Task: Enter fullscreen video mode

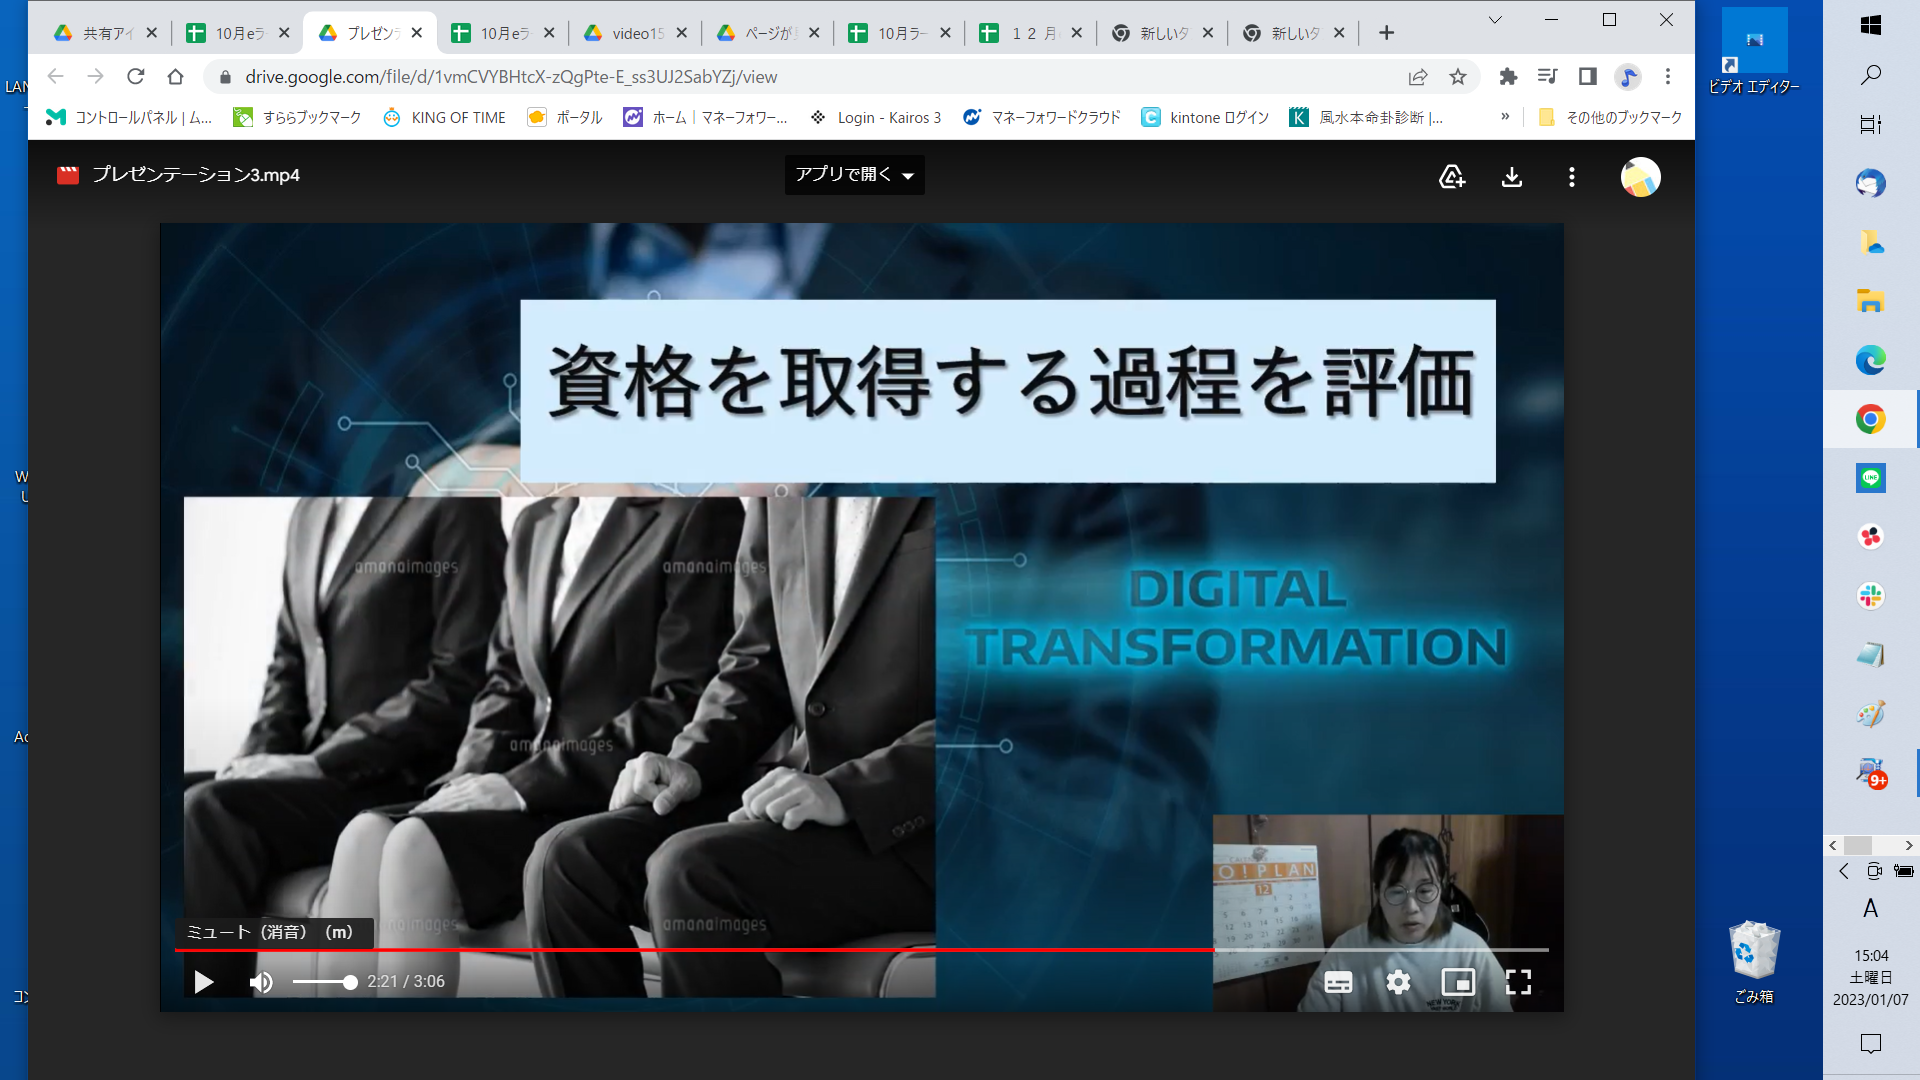Action: (x=1518, y=982)
